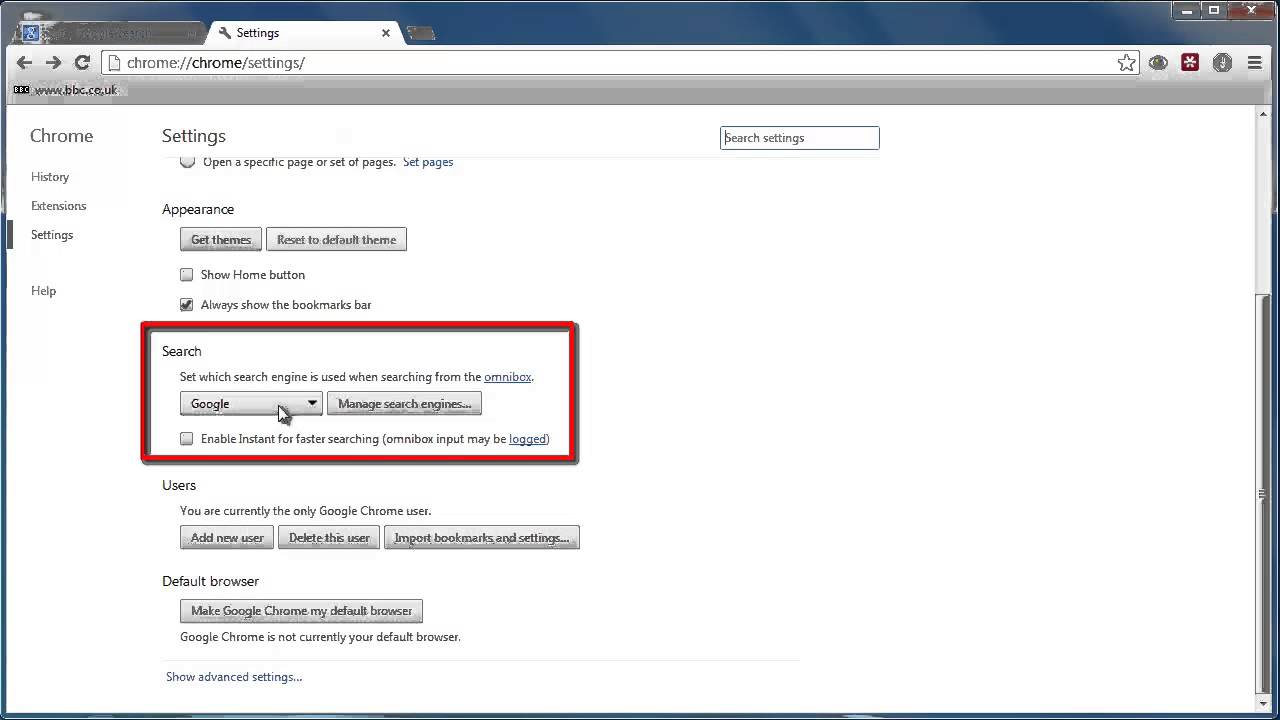The height and width of the screenshot is (720, 1280).
Task: Open Help in the sidebar
Action: point(44,291)
